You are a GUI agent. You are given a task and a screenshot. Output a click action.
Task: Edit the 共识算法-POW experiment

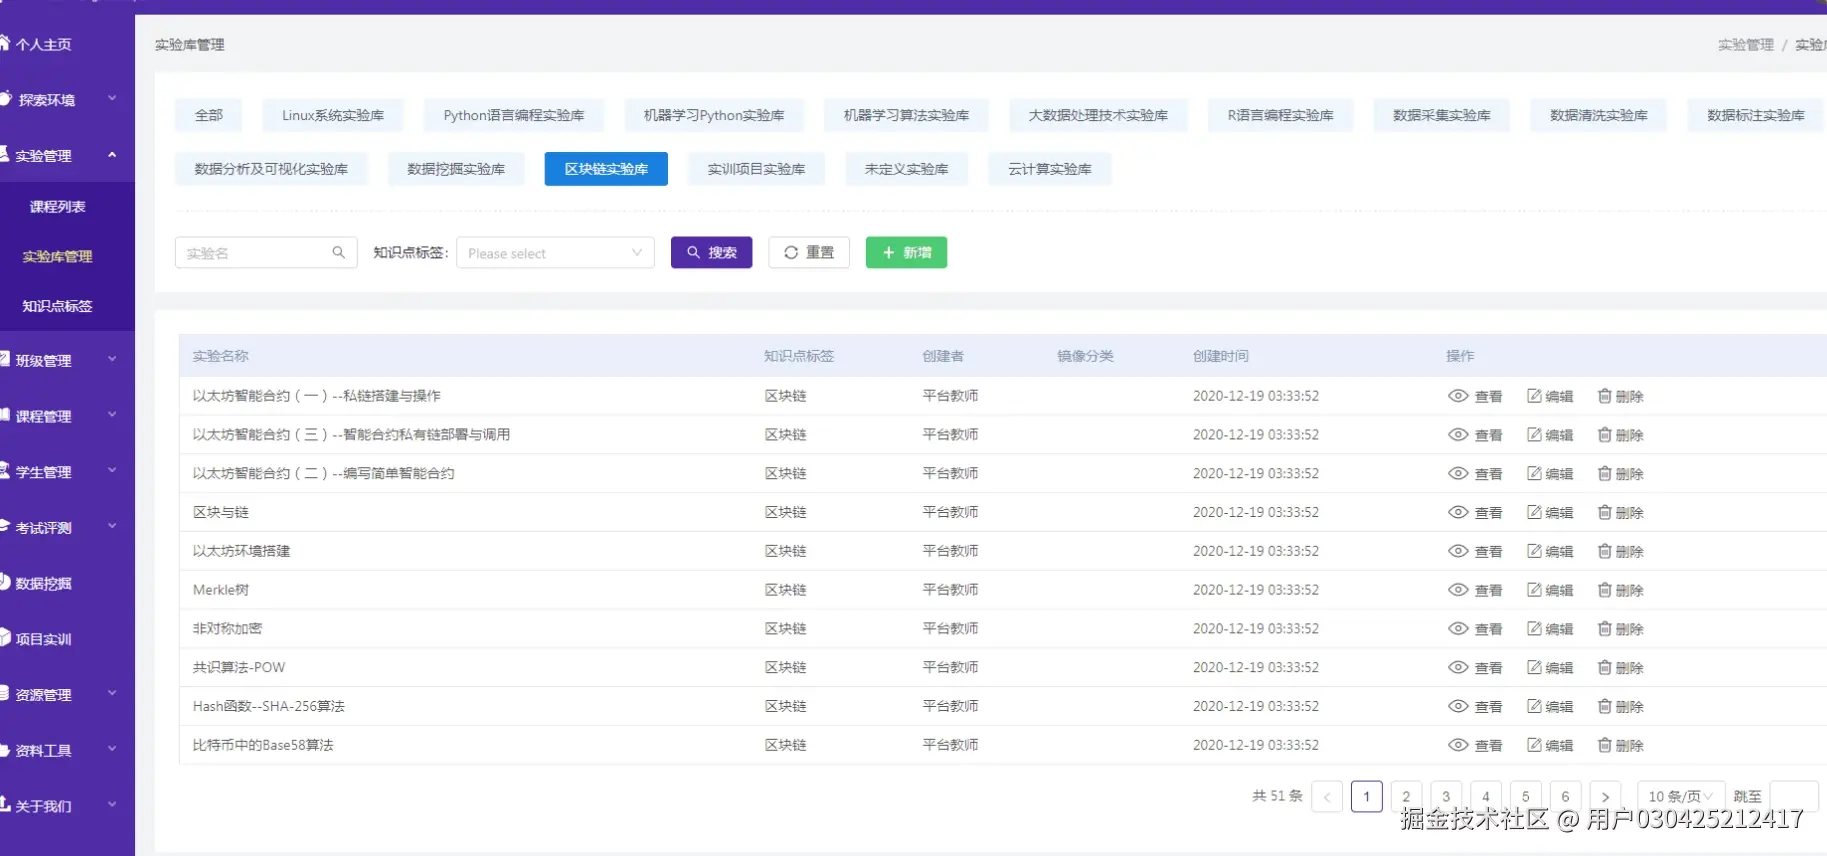[1550, 668]
